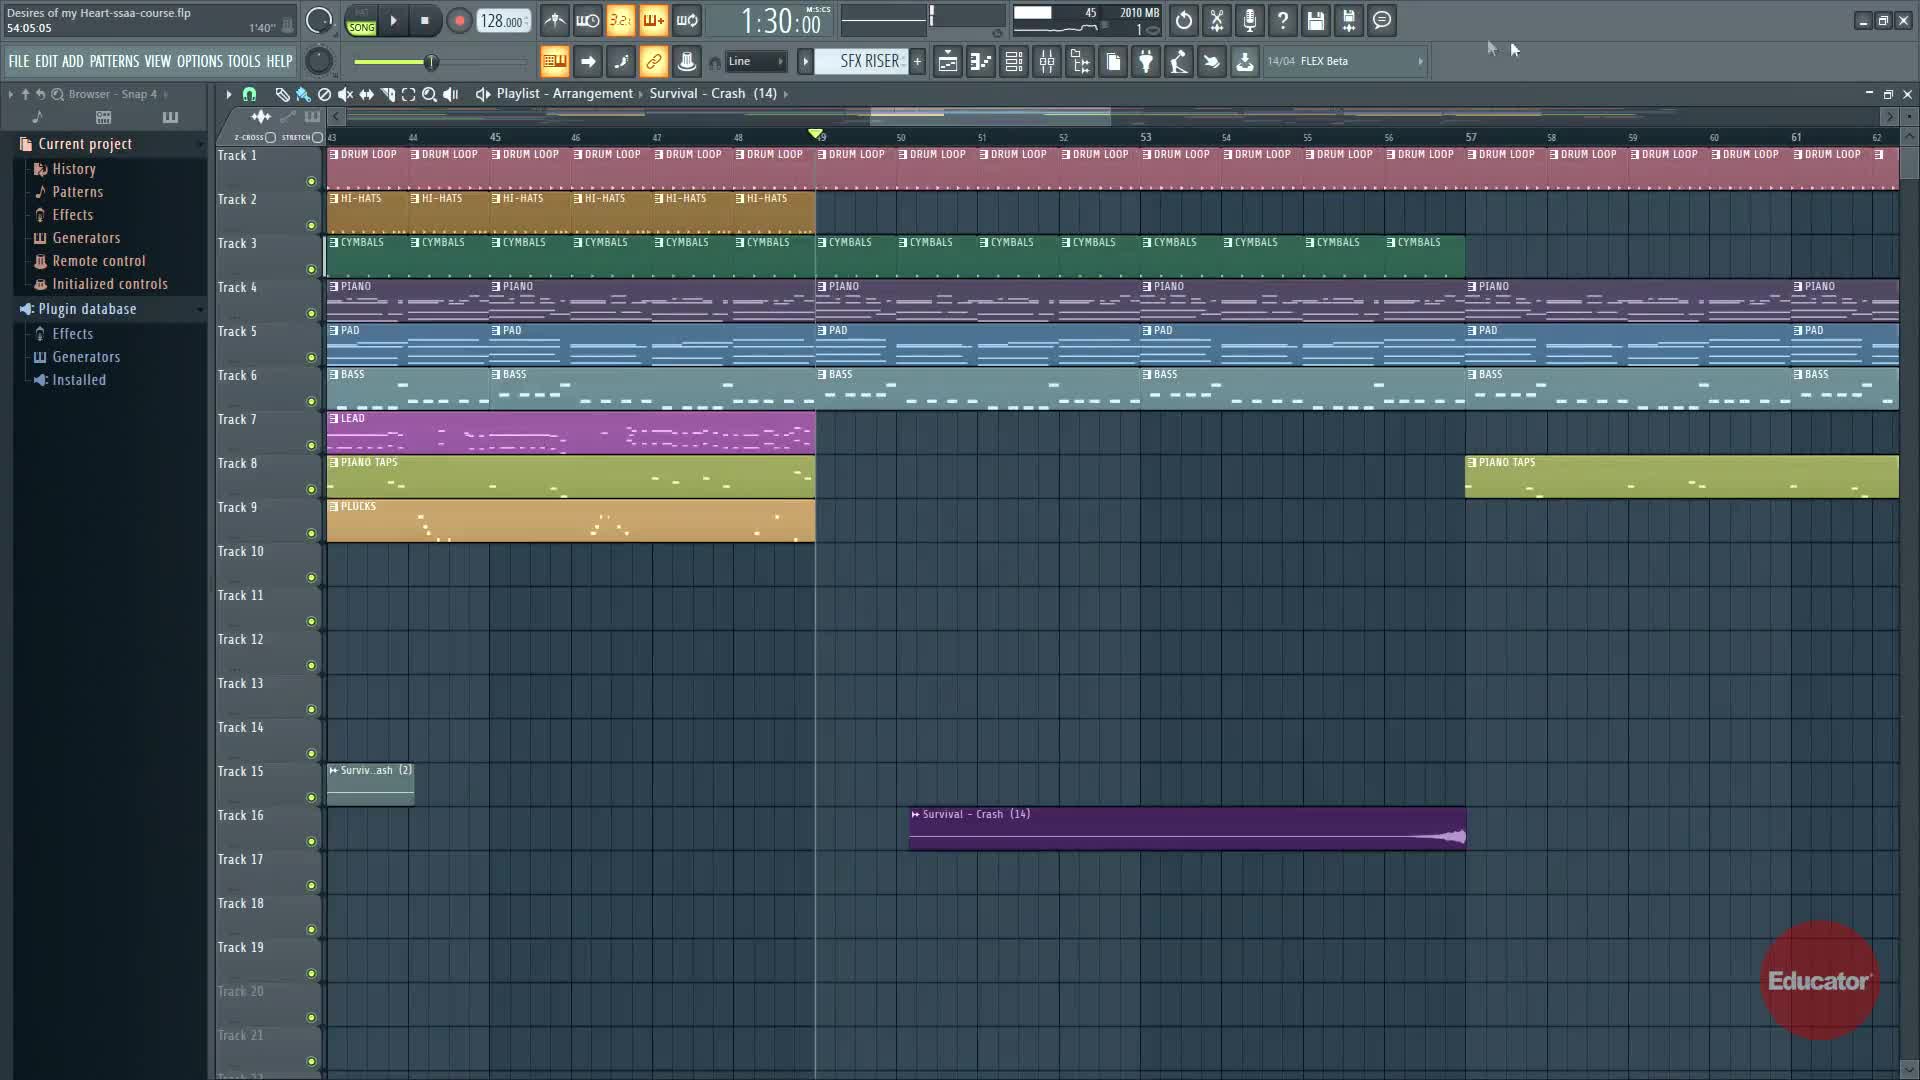Viewport: 1920px width, 1080px height.
Task: Open the Piano roll view
Action: 980,62
